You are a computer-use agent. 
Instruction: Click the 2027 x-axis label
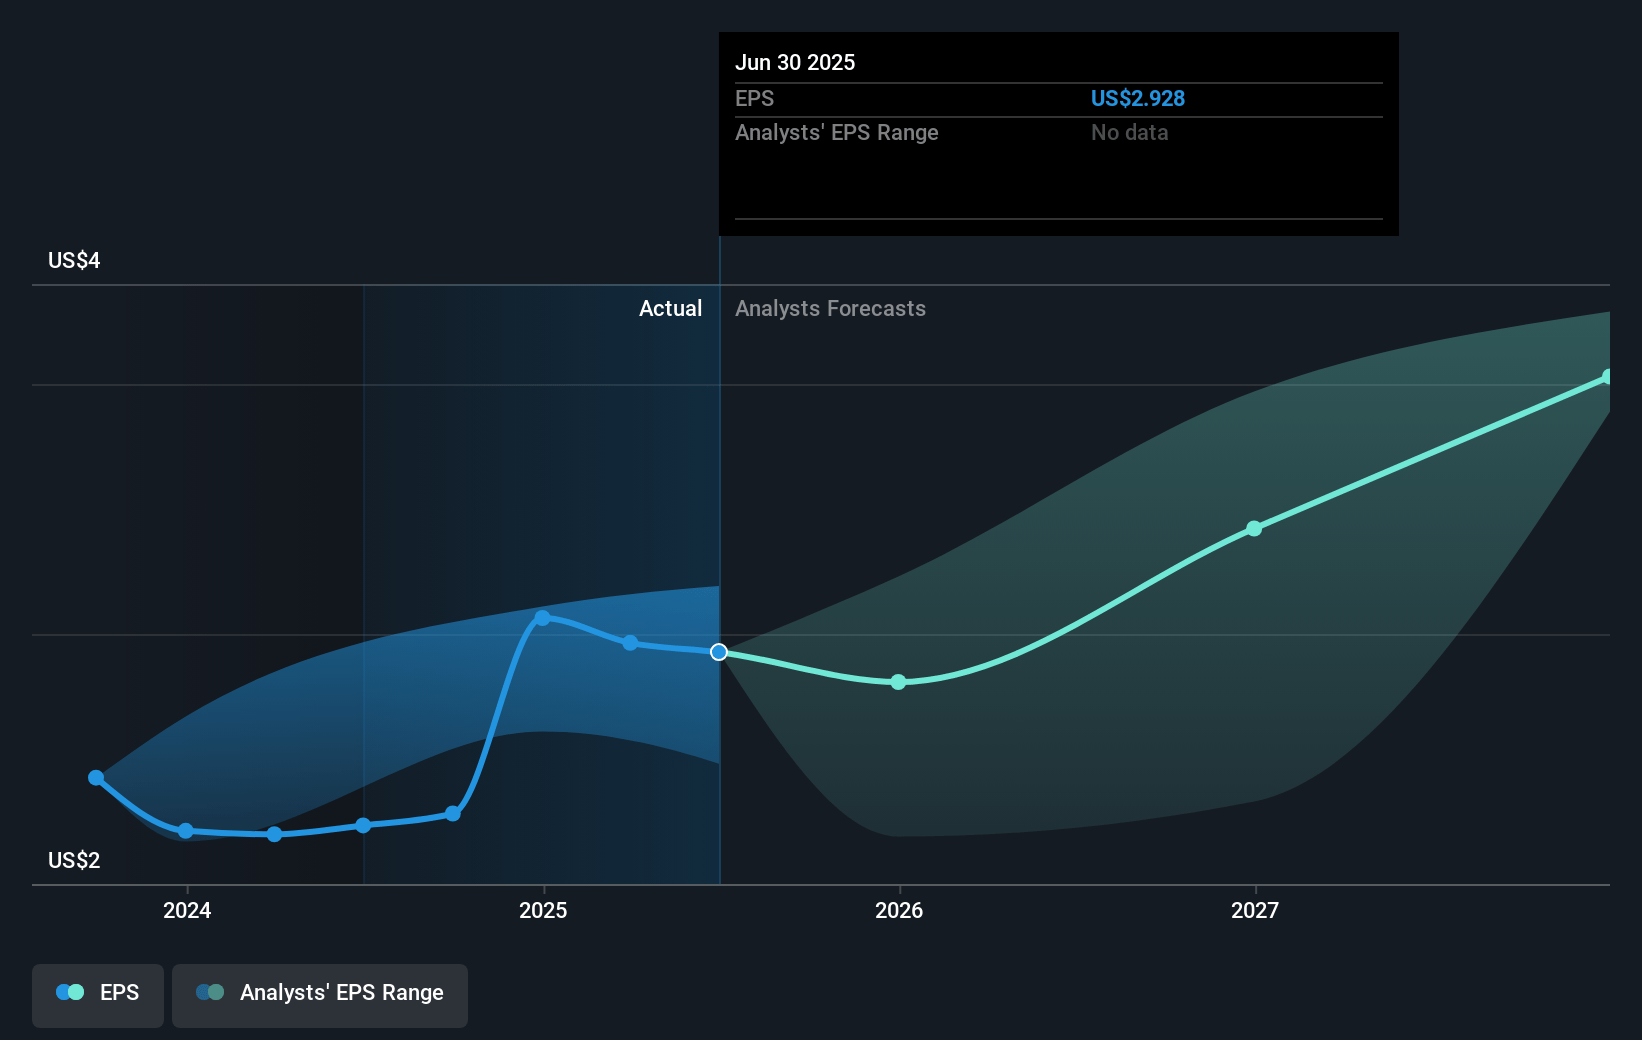pos(1255,910)
